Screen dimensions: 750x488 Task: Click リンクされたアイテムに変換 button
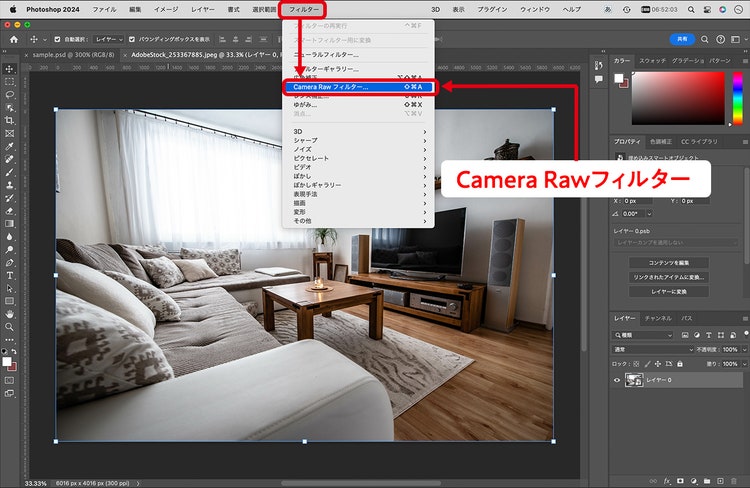669,277
